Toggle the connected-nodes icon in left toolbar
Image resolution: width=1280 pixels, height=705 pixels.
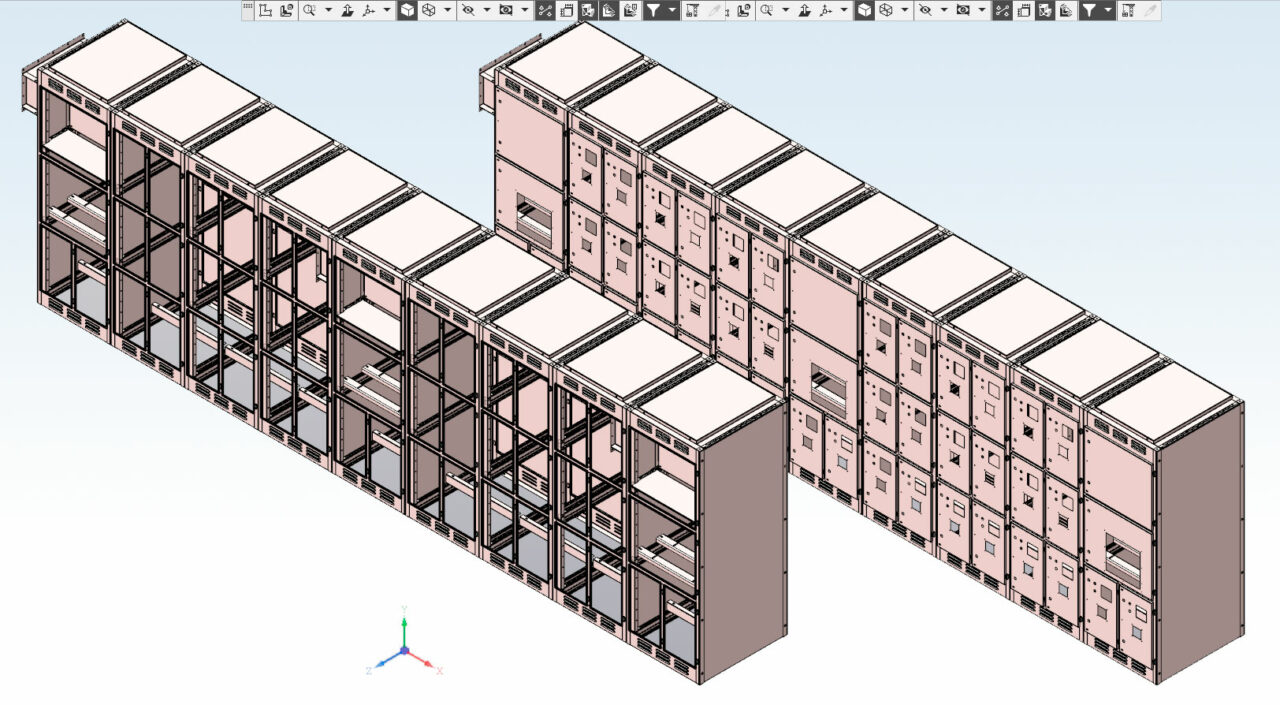[545, 10]
